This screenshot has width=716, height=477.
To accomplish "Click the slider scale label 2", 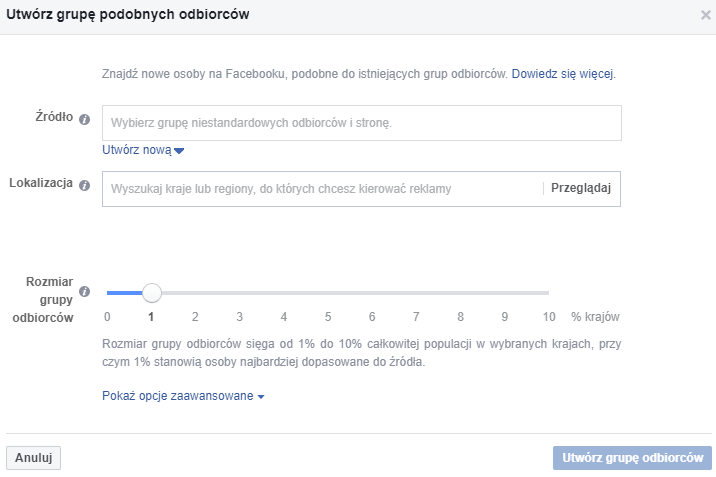I will (195, 317).
